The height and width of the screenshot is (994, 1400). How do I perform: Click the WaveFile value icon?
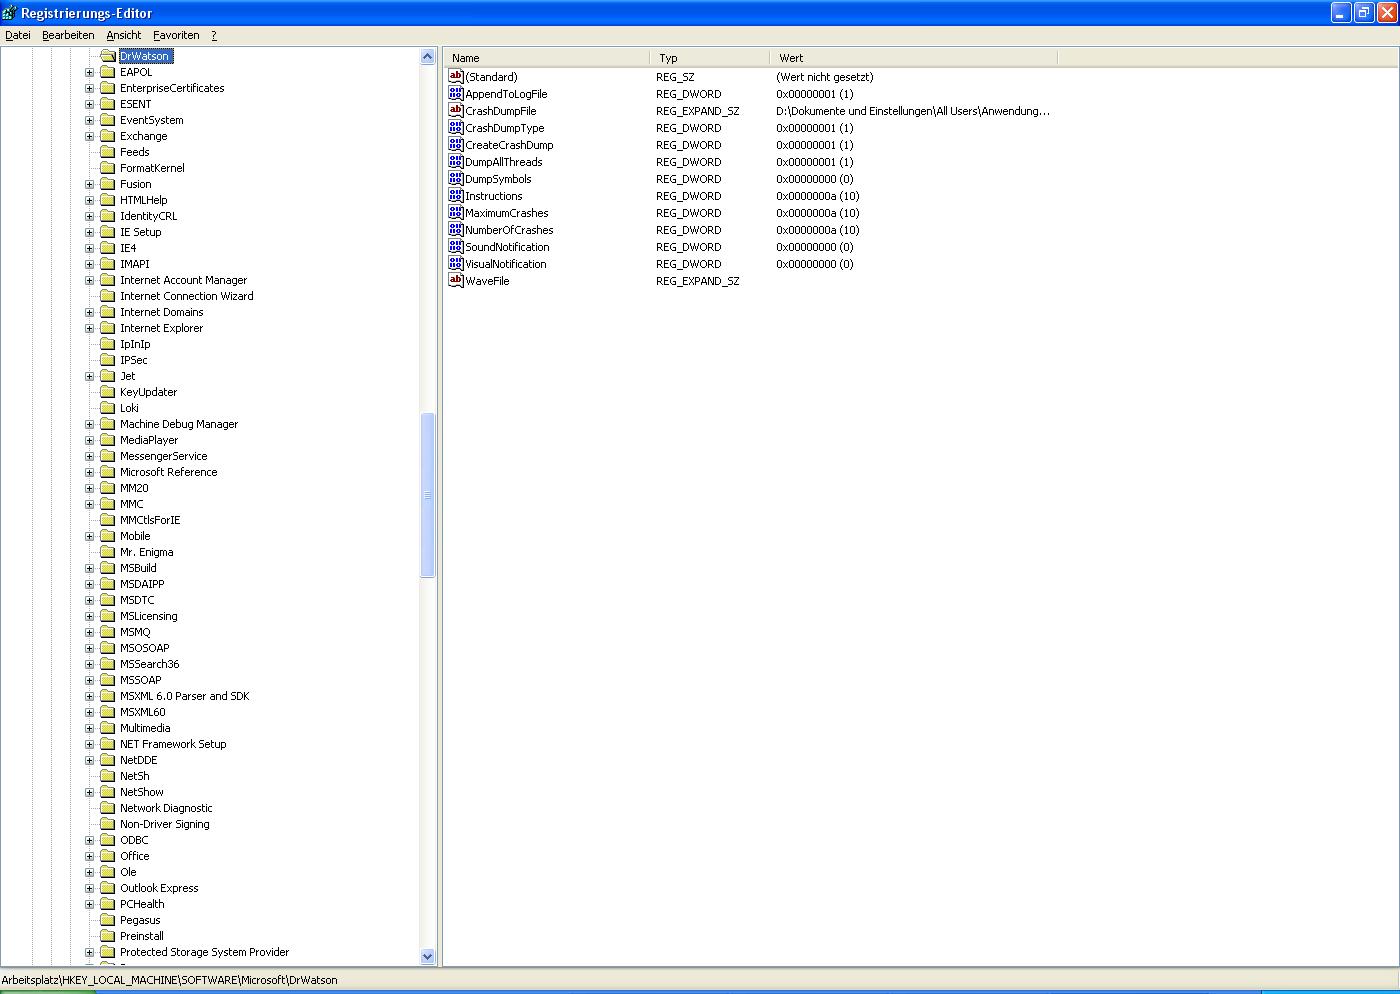click(x=456, y=281)
